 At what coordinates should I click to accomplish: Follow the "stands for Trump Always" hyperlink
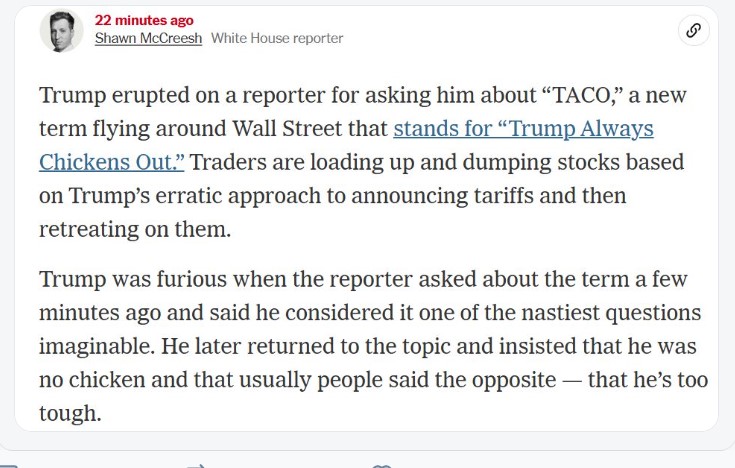click(523, 128)
